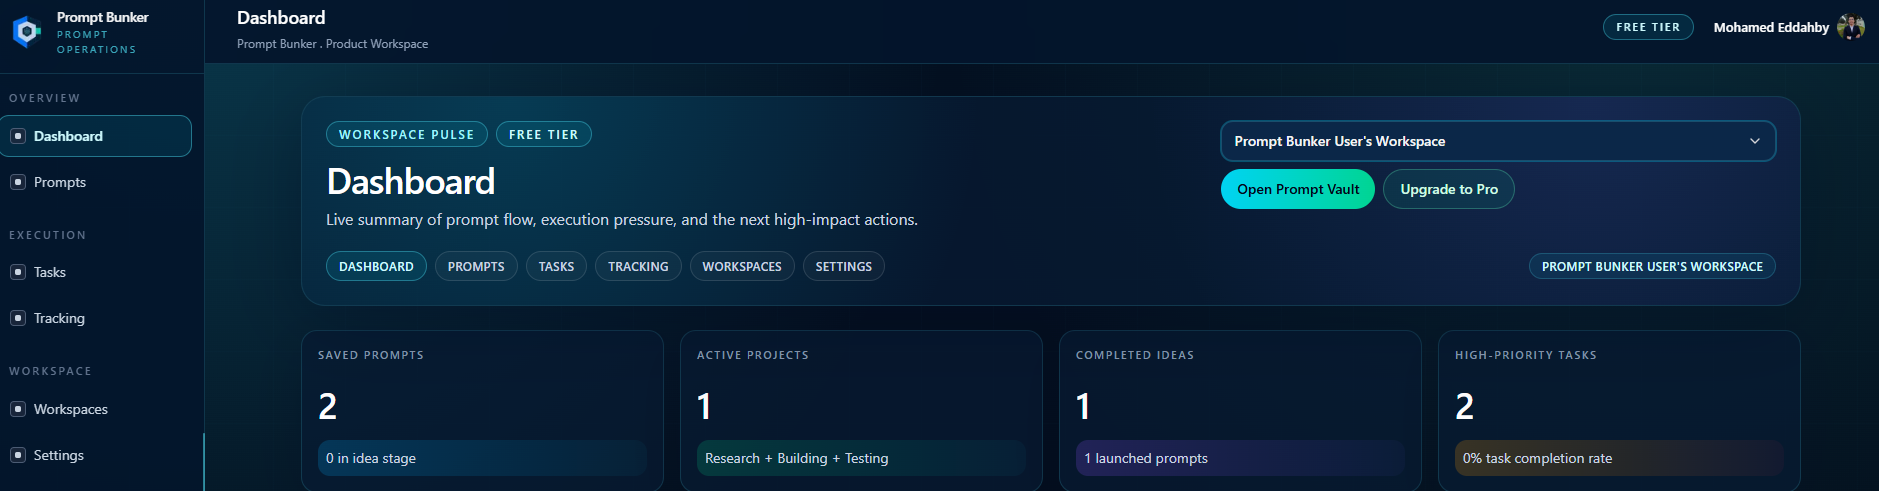Click the Saved Prompts card
The width and height of the screenshot is (1879, 491).
point(482,410)
